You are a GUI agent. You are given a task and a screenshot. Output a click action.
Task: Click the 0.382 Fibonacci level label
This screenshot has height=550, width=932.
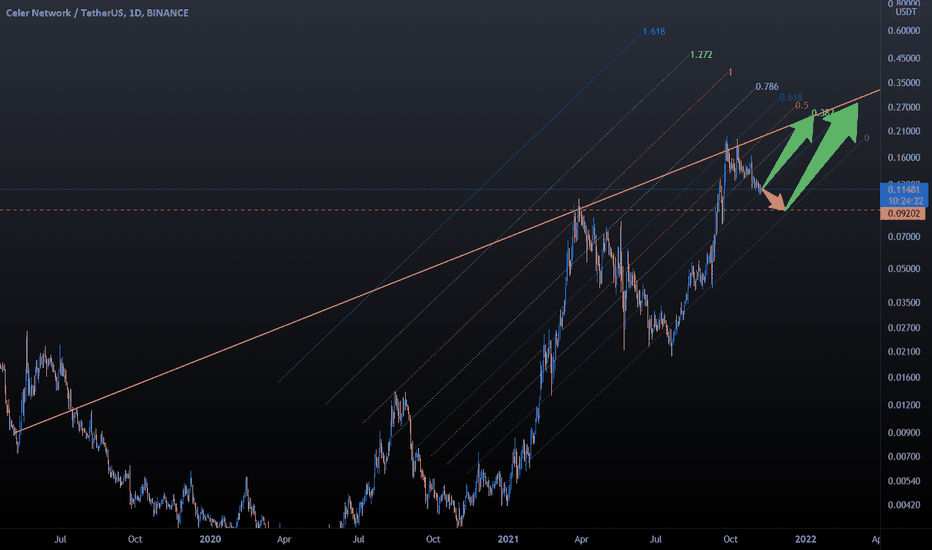click(823, 112)
